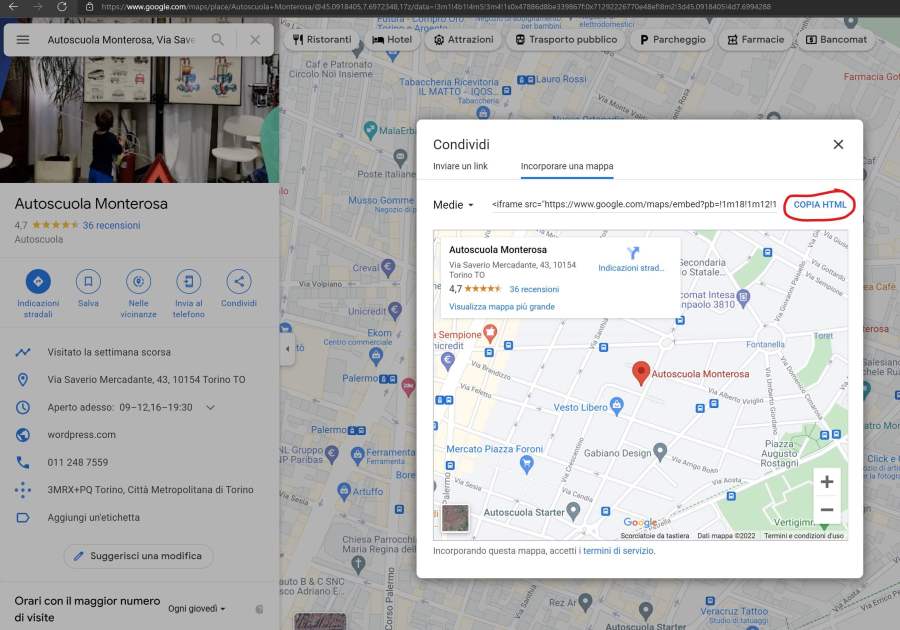Select the Incorporare una mappa tab
The image size is (900, 630).
tap(567, 166)
